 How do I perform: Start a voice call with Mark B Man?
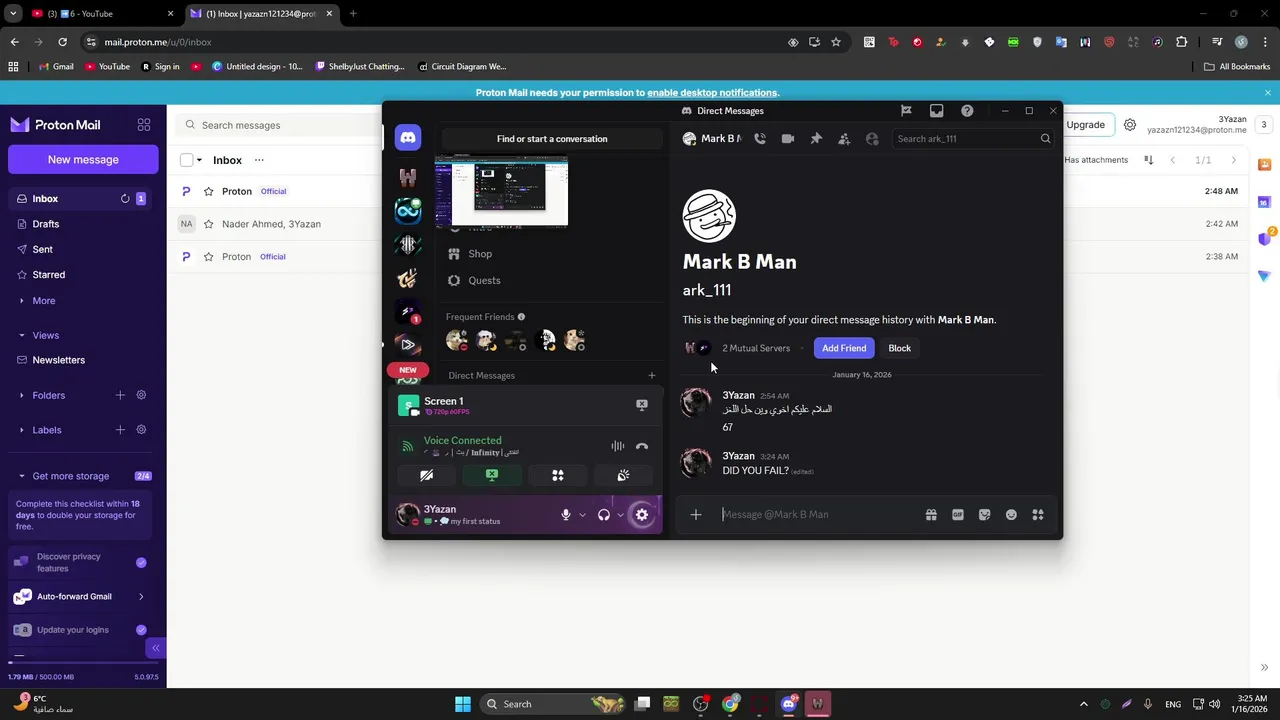tap(760, 139)
